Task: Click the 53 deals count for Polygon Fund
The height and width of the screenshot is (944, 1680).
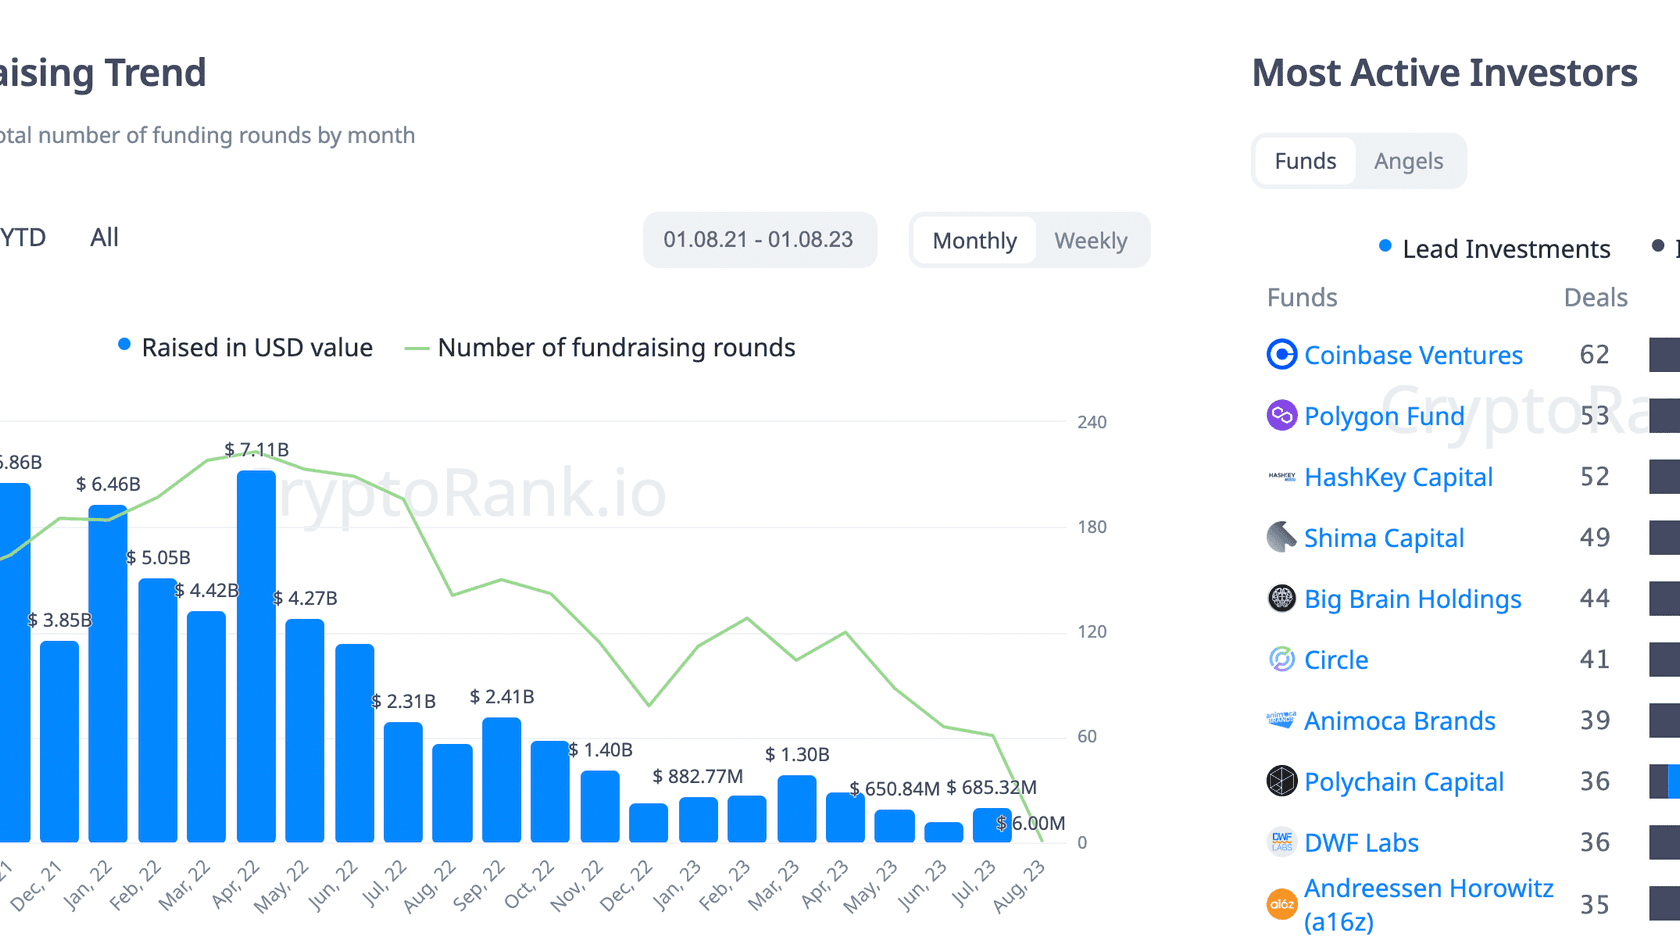Action: (x=1594, y=415)
